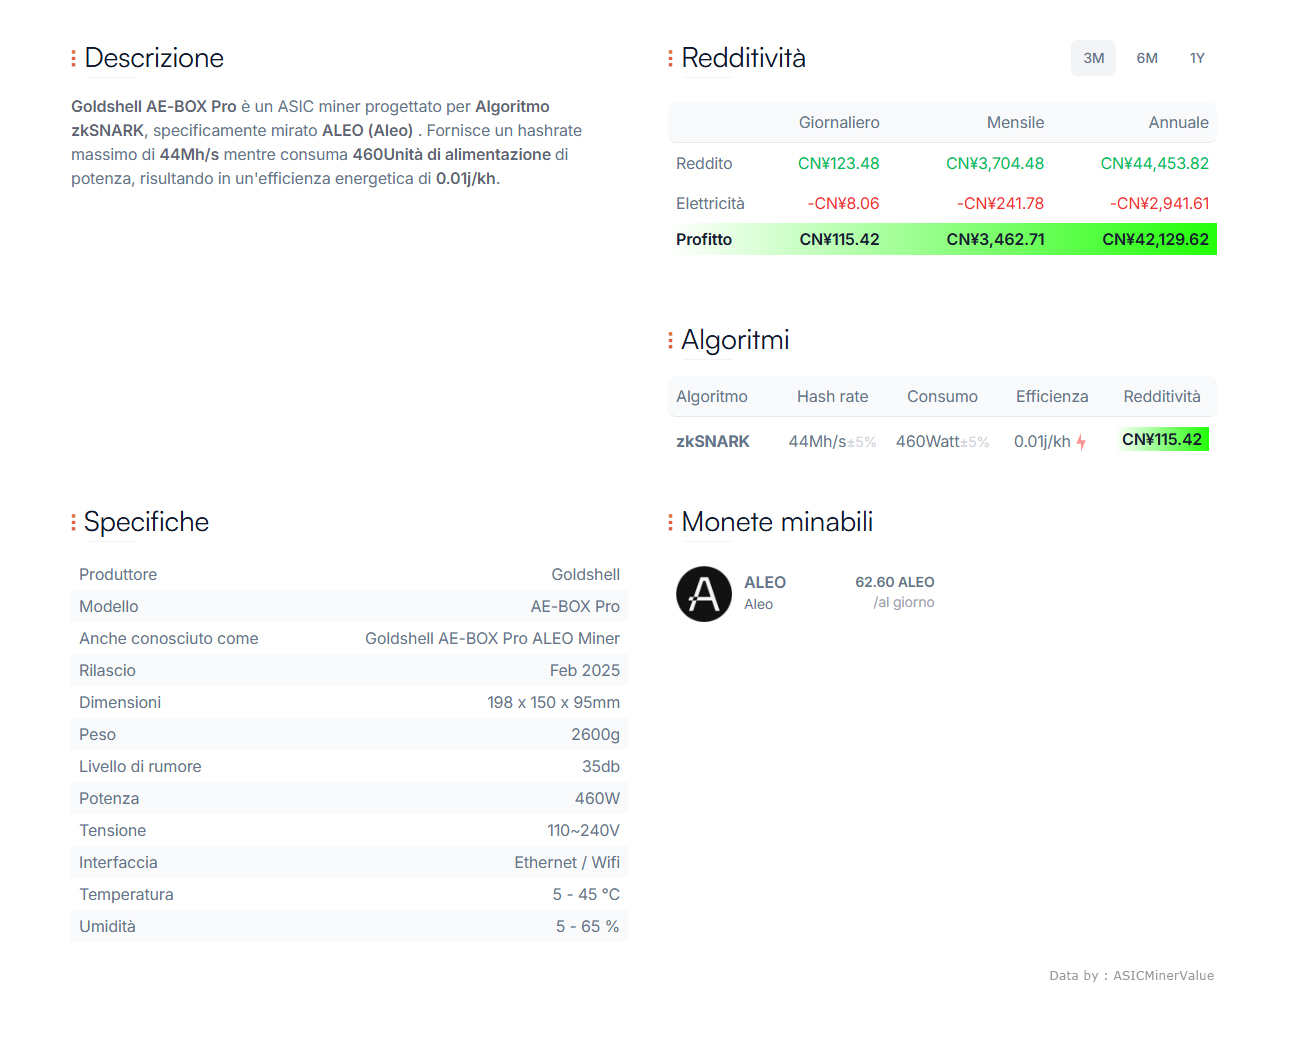
Task: Click the Consumo column header
Action: click(942, 396)
